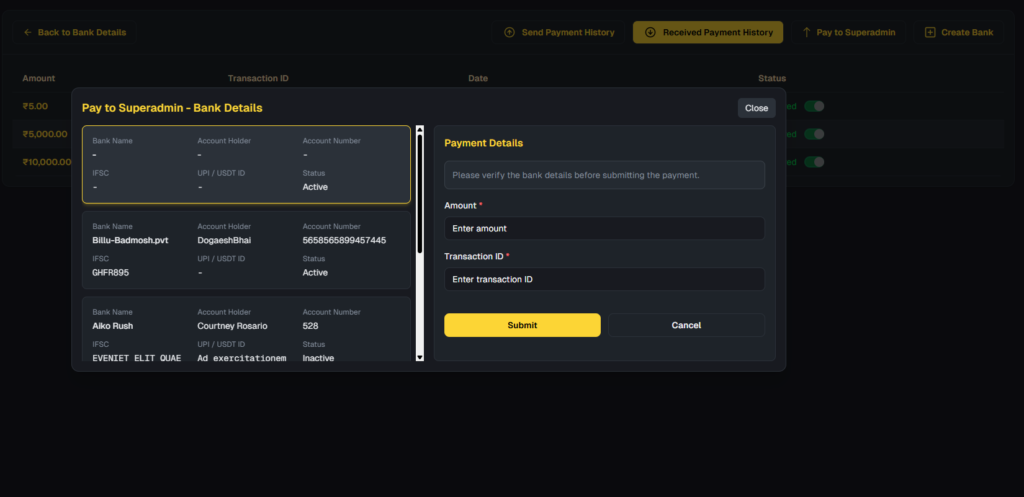1024x497 pixels.
Task: Click the Send Payment History arrow icon
Action: click(509, 33)
